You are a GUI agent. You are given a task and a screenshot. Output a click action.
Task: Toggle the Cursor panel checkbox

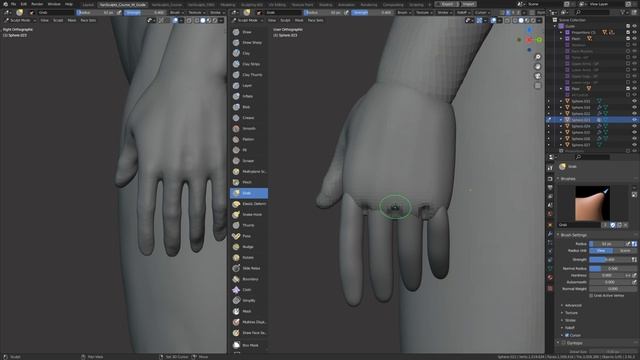[x=567, y=335]
